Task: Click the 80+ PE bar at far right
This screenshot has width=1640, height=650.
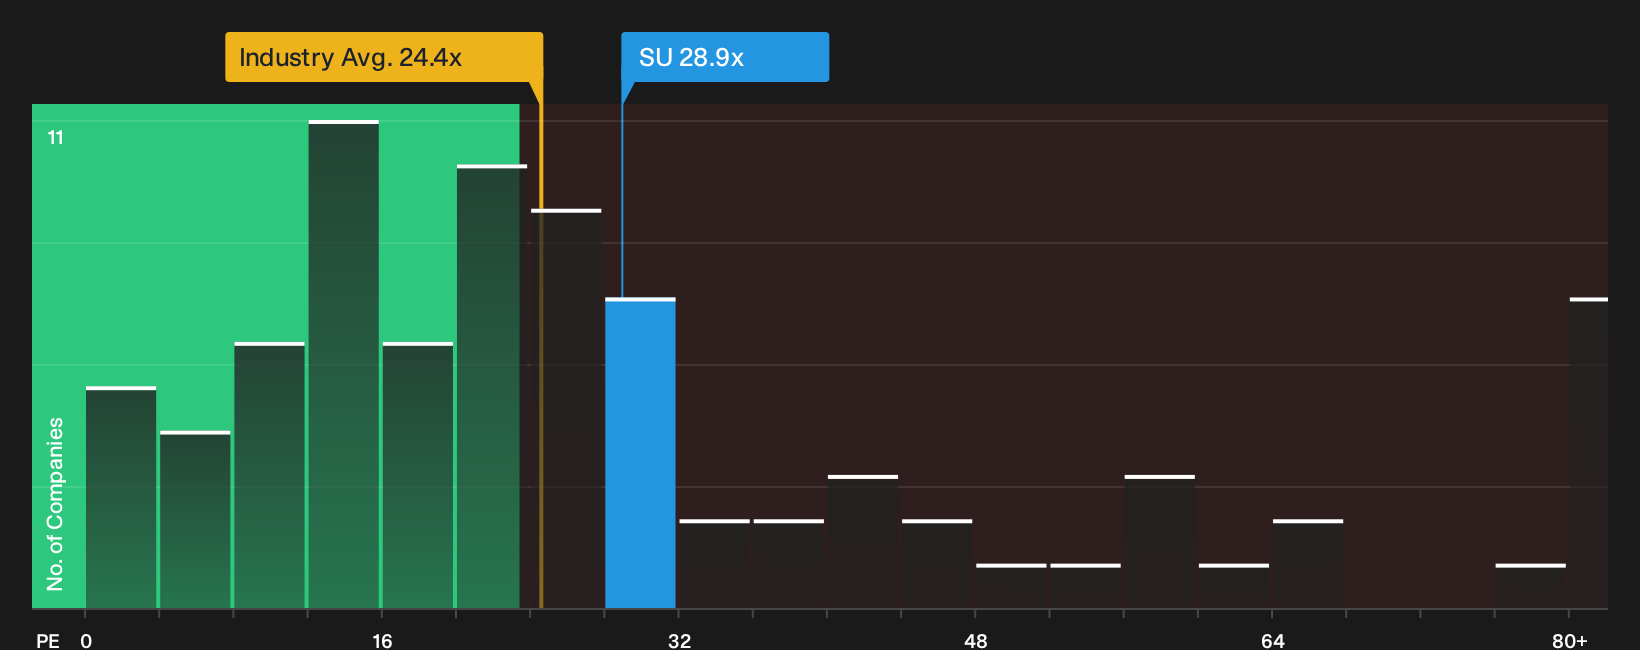Action: click(x=1589, y=453)
